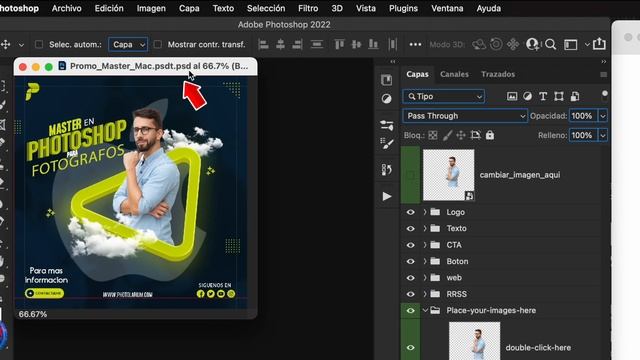Open Move tool preset picker arrow

pos(21,44)
